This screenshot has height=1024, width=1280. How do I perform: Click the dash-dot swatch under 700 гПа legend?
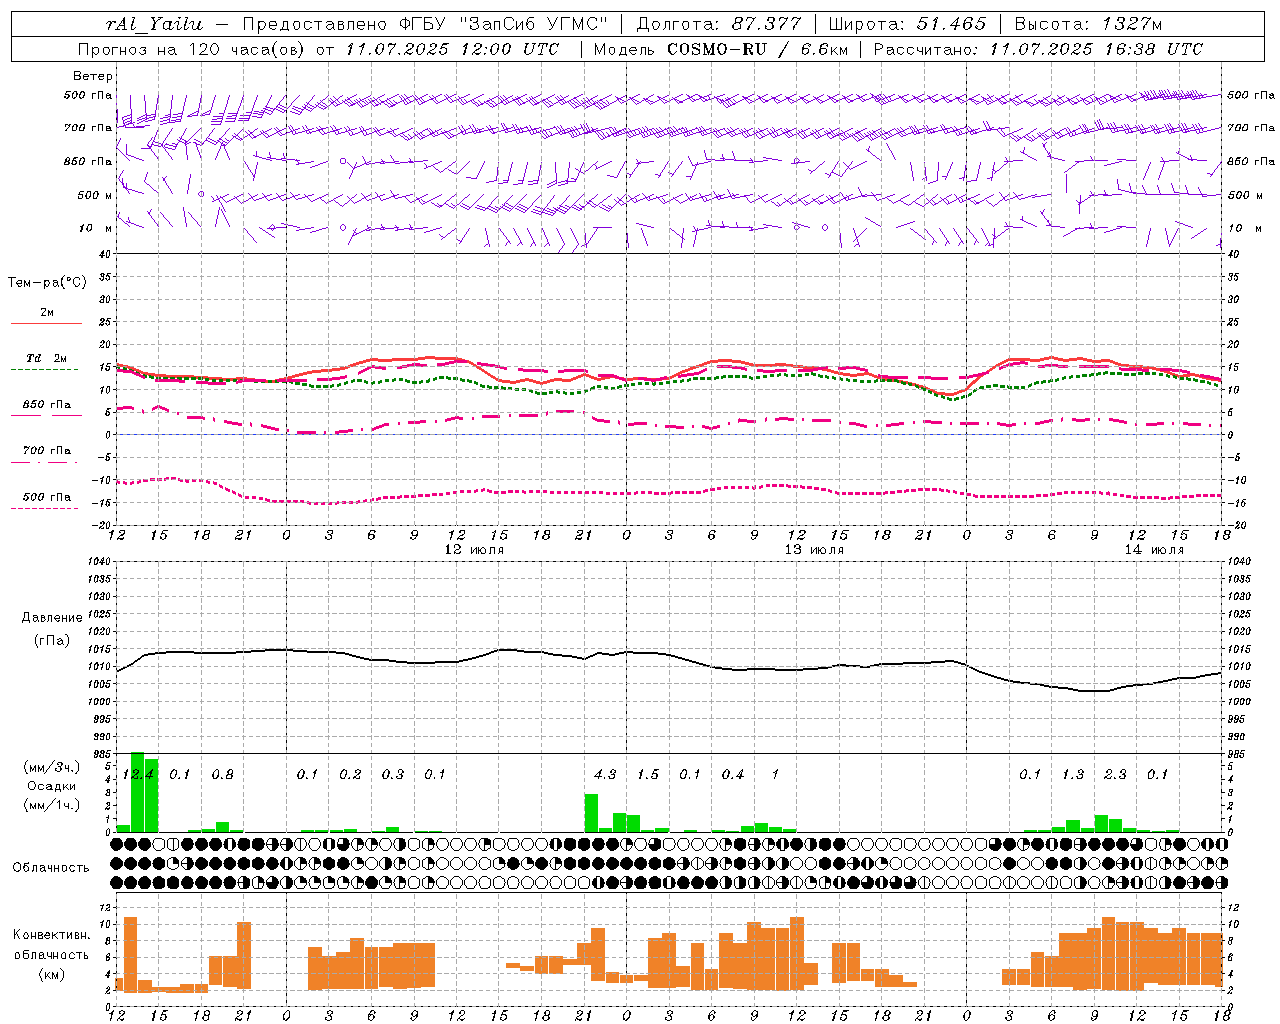44,463
